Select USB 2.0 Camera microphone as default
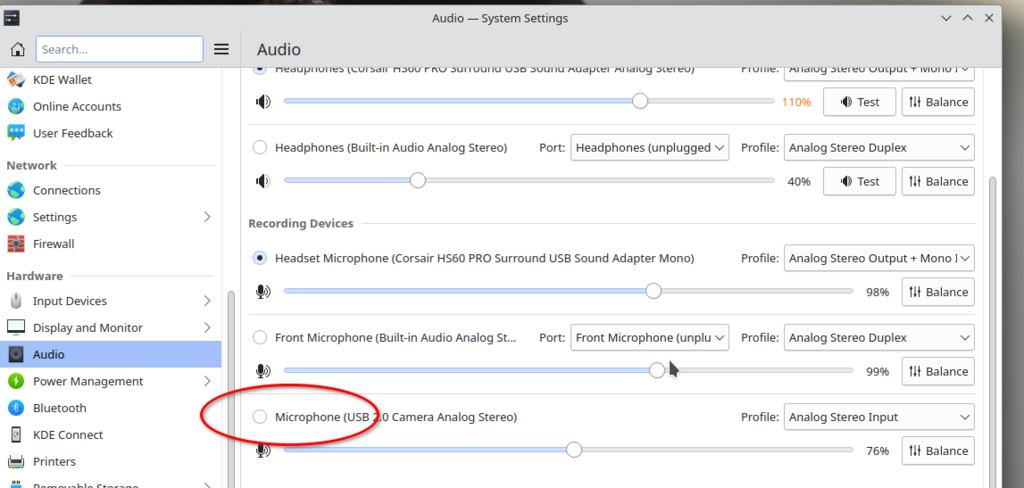Screen dimensions: 1024x488 [x=260, y=417]
